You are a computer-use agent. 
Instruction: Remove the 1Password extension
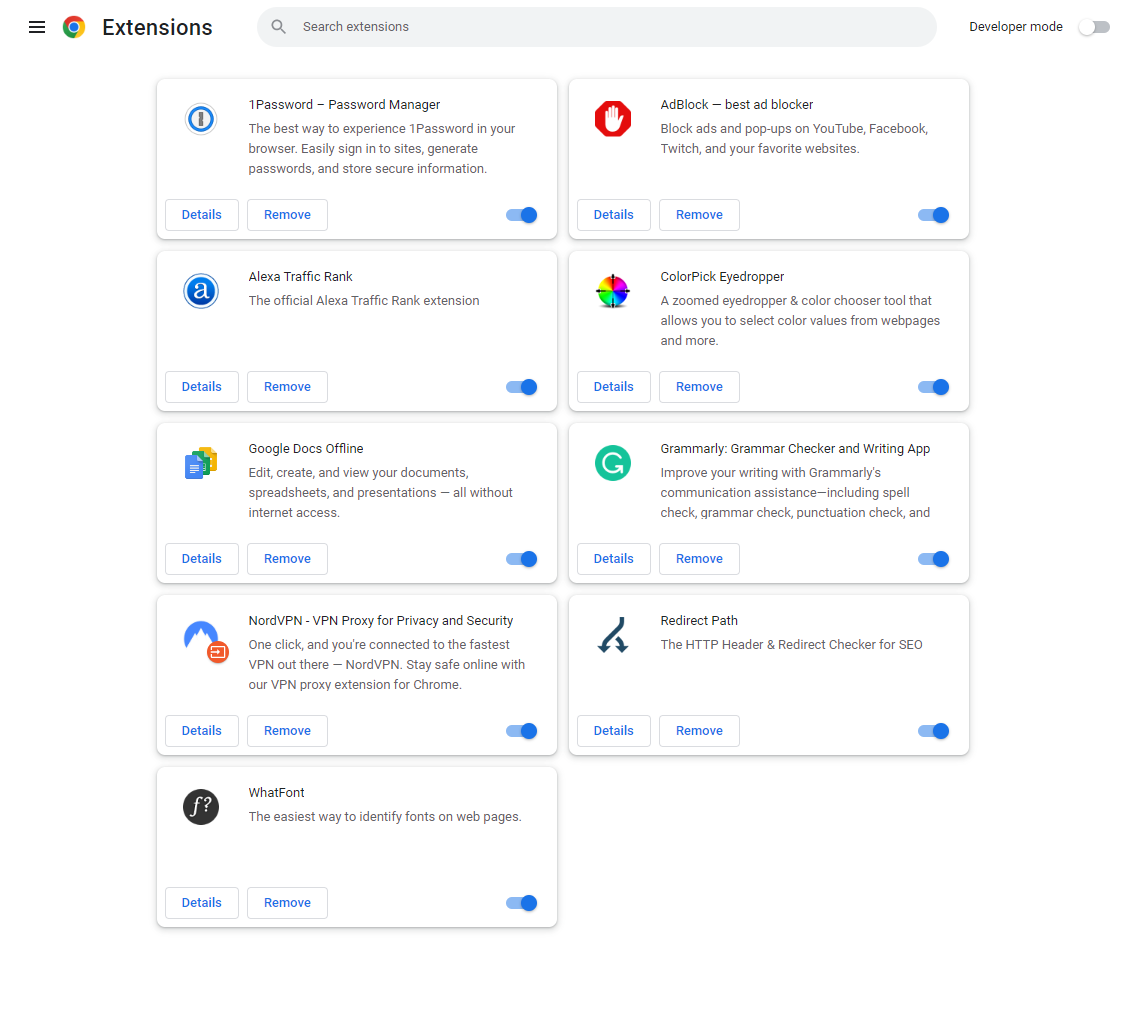click(287, 215)
